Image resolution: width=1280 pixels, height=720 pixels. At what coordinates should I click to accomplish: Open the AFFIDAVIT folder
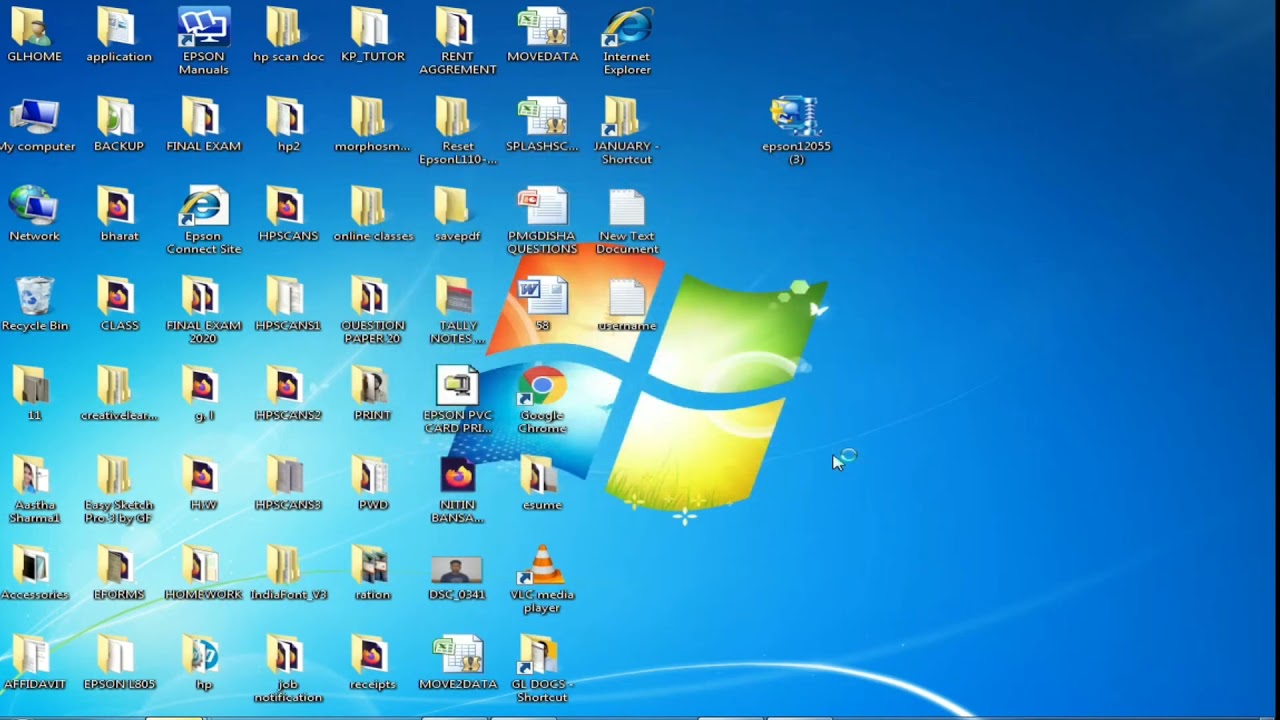pos(34,662)
